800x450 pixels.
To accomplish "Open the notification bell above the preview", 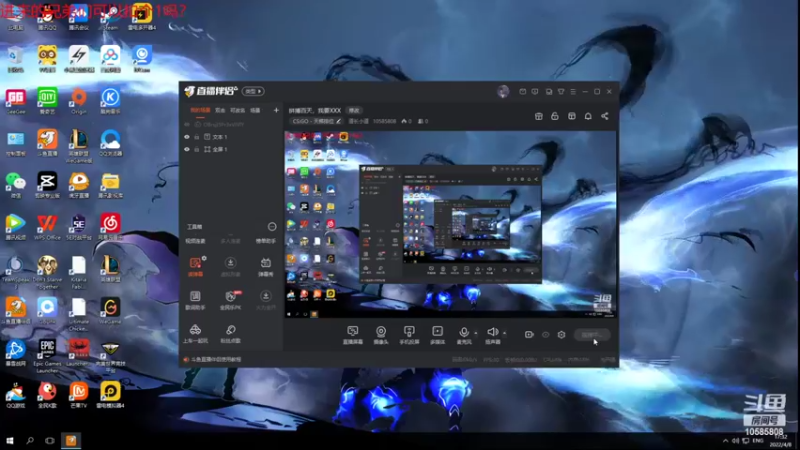I will click(588, 116).
